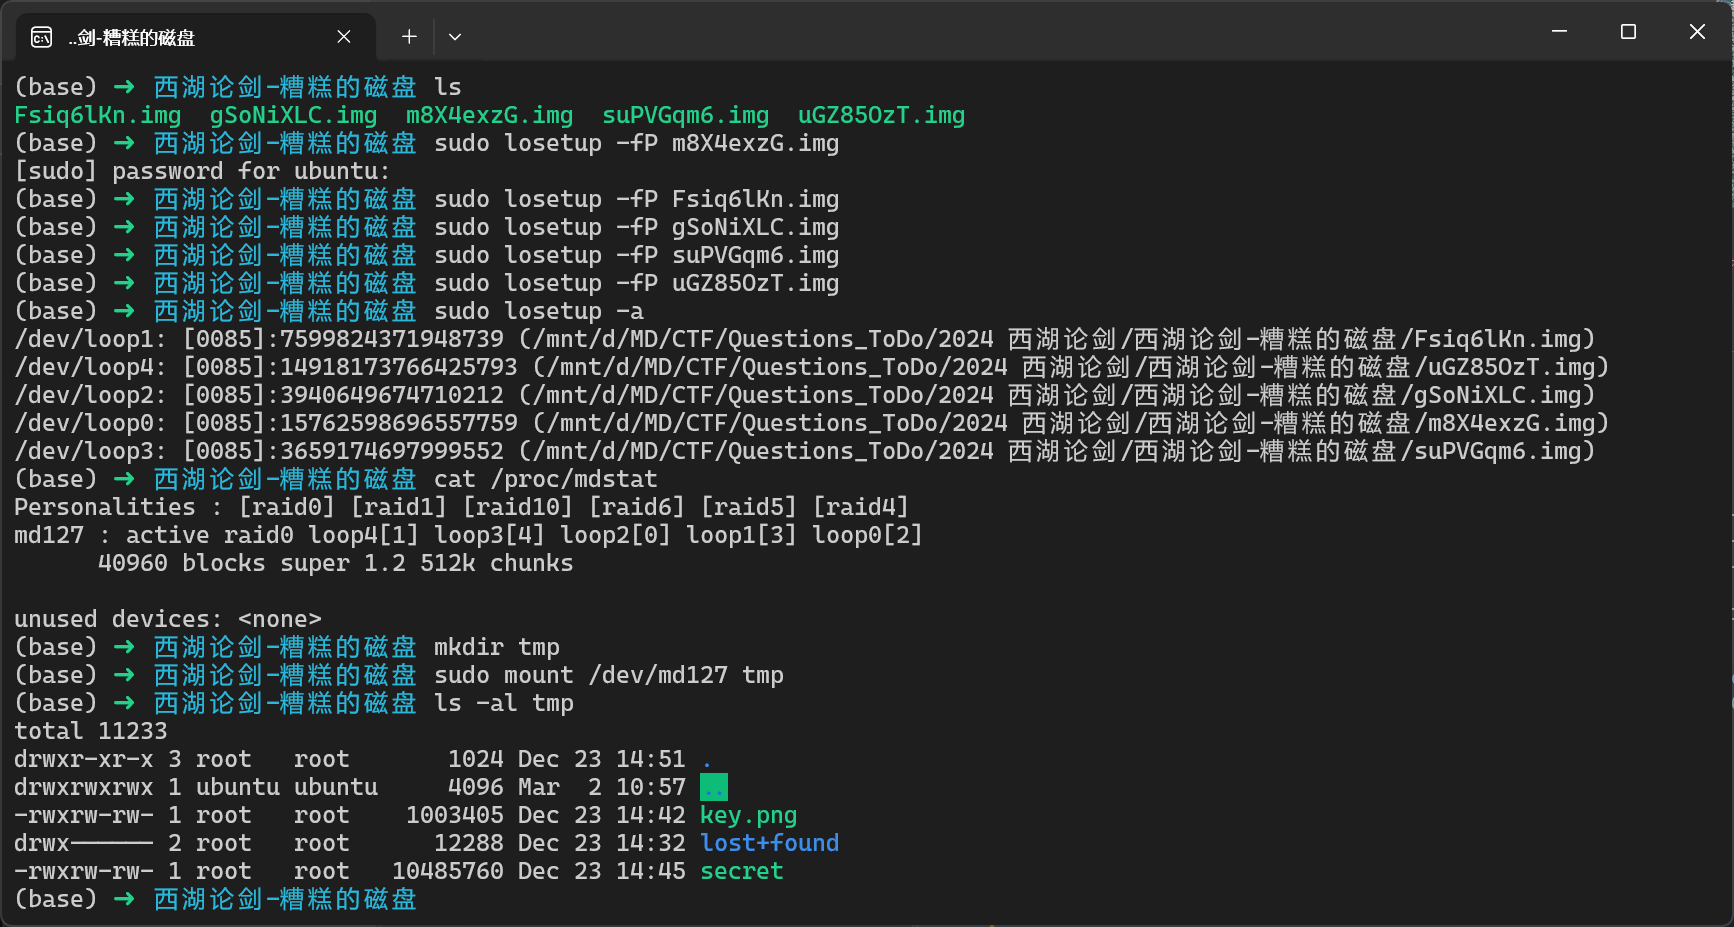Open the new-tab profile dropdown

pos(455,37)
